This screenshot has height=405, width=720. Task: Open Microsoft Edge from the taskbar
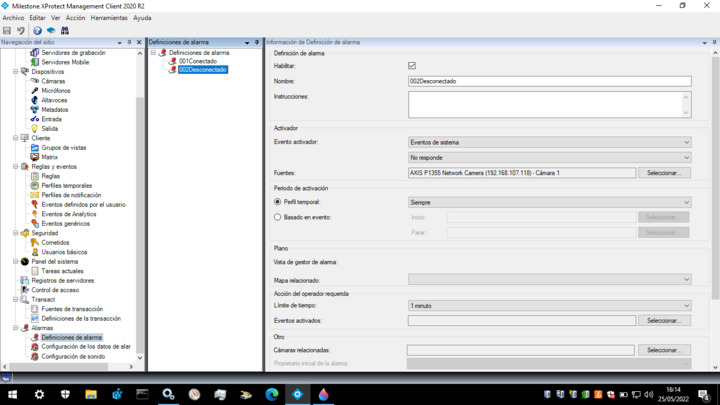click(272, 395)
